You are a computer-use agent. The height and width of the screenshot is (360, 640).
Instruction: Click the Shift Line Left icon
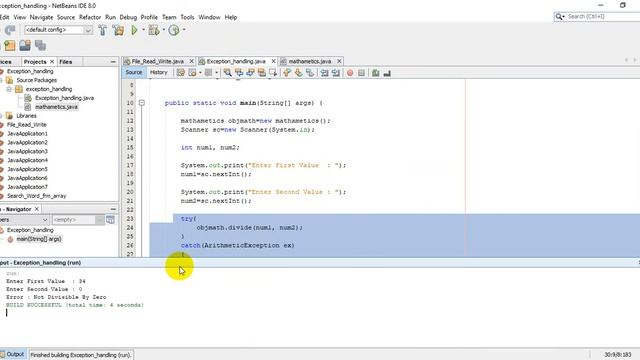(324, 73)
